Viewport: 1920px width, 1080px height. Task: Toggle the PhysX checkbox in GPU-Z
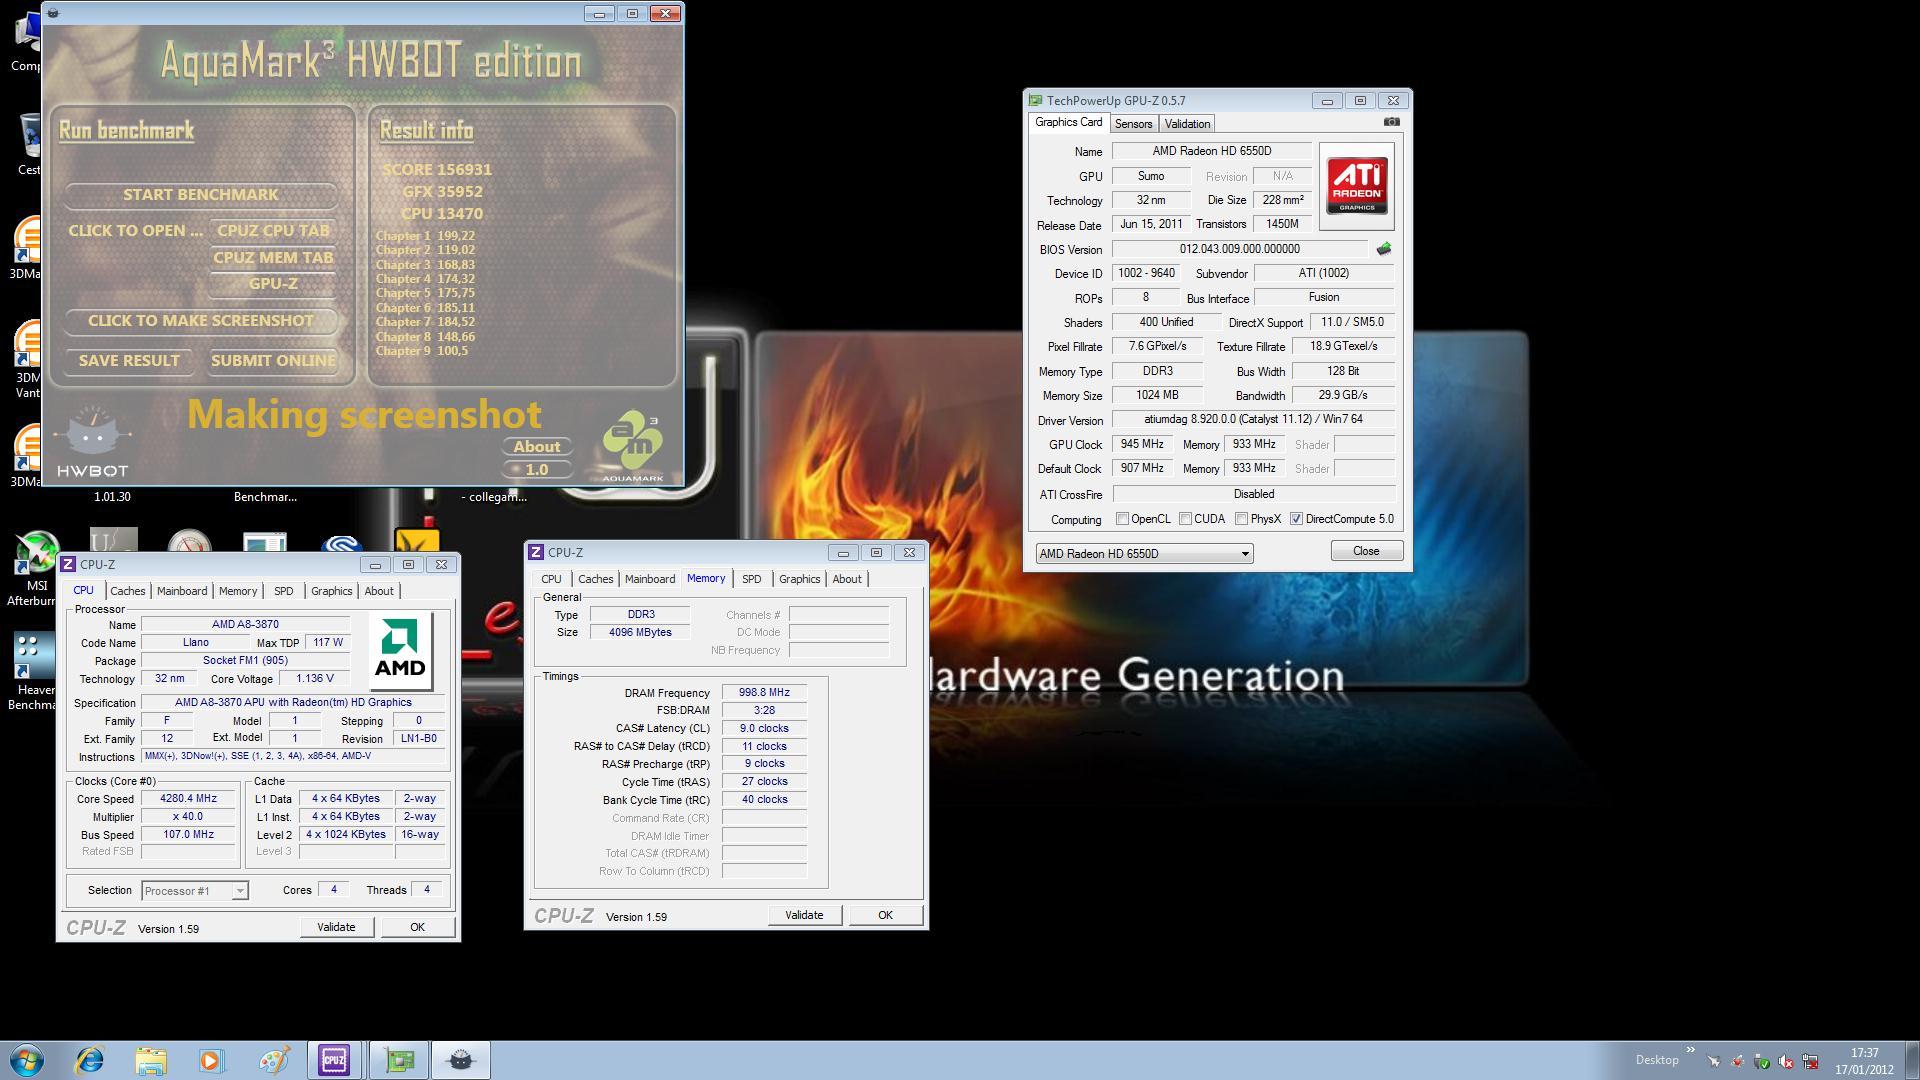1241,519
